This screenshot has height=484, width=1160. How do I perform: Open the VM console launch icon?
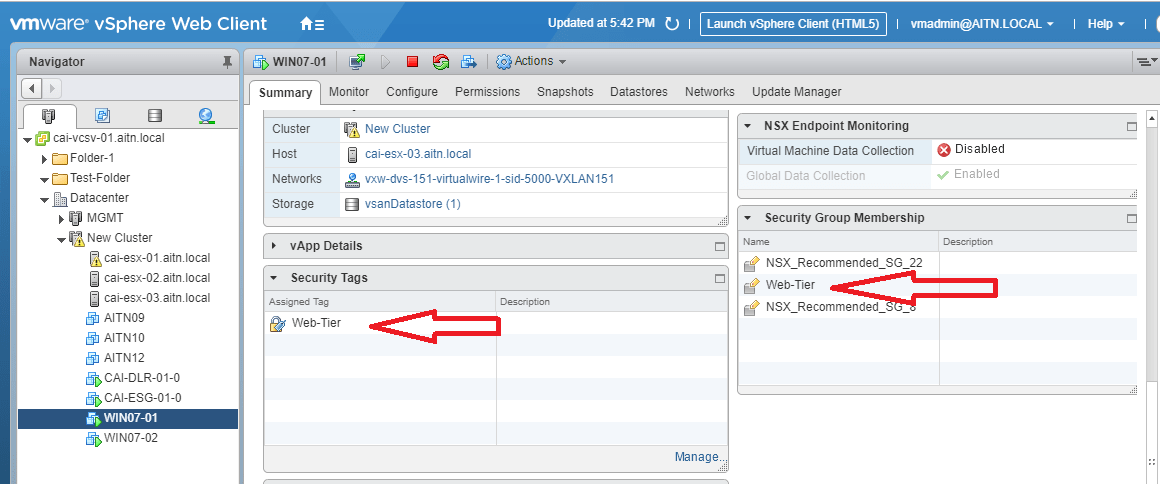click(357, 62)
